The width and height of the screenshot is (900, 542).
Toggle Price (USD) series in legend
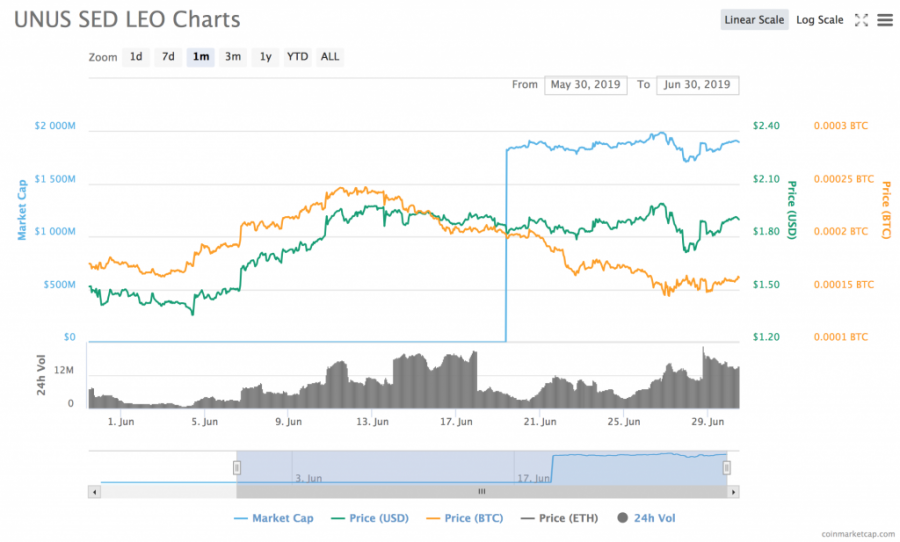pyautogui.click(x=370, y=518)
